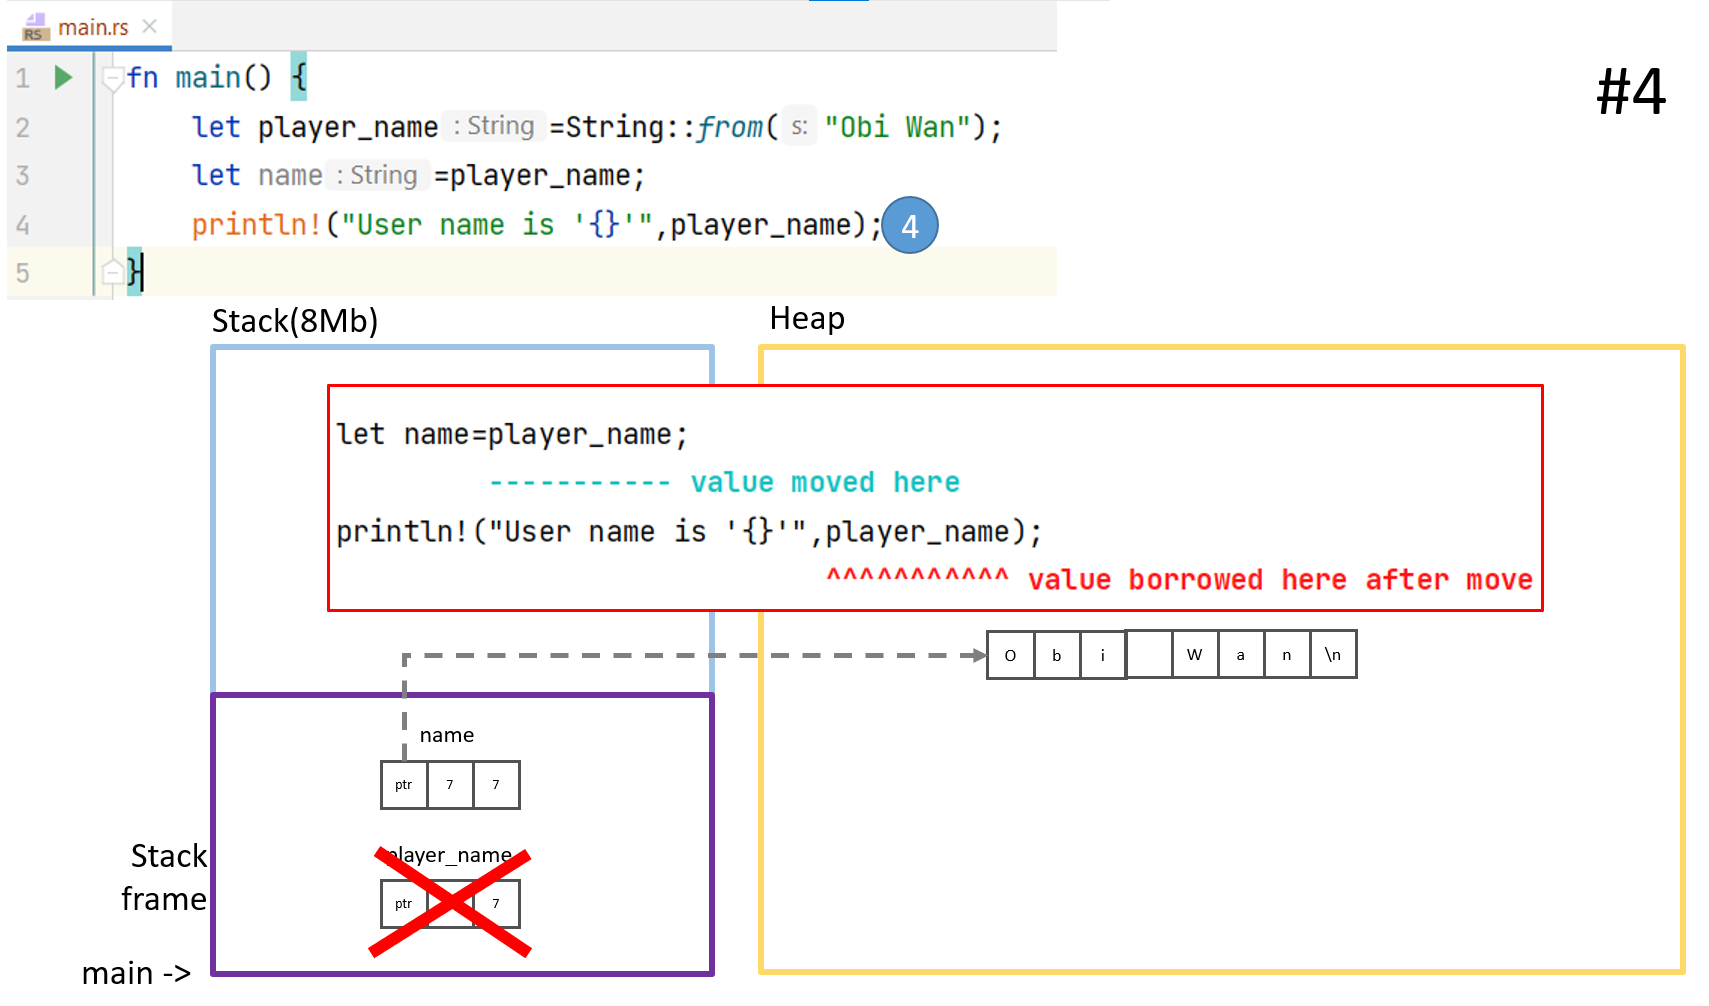Click the println! macro on line 4

click(x=255, y=225)
